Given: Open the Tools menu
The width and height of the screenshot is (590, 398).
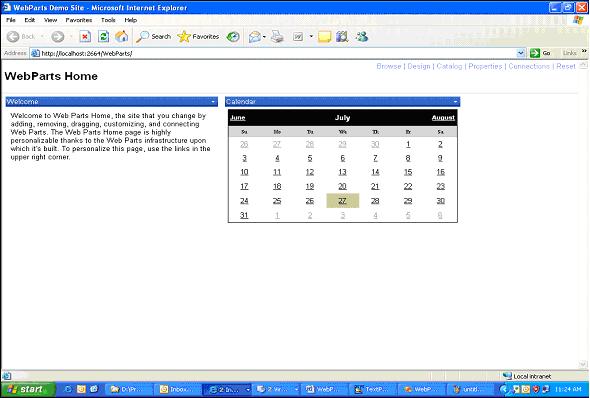Looking at the screenshot, I should pyautogui.click(x=108, y=20).
